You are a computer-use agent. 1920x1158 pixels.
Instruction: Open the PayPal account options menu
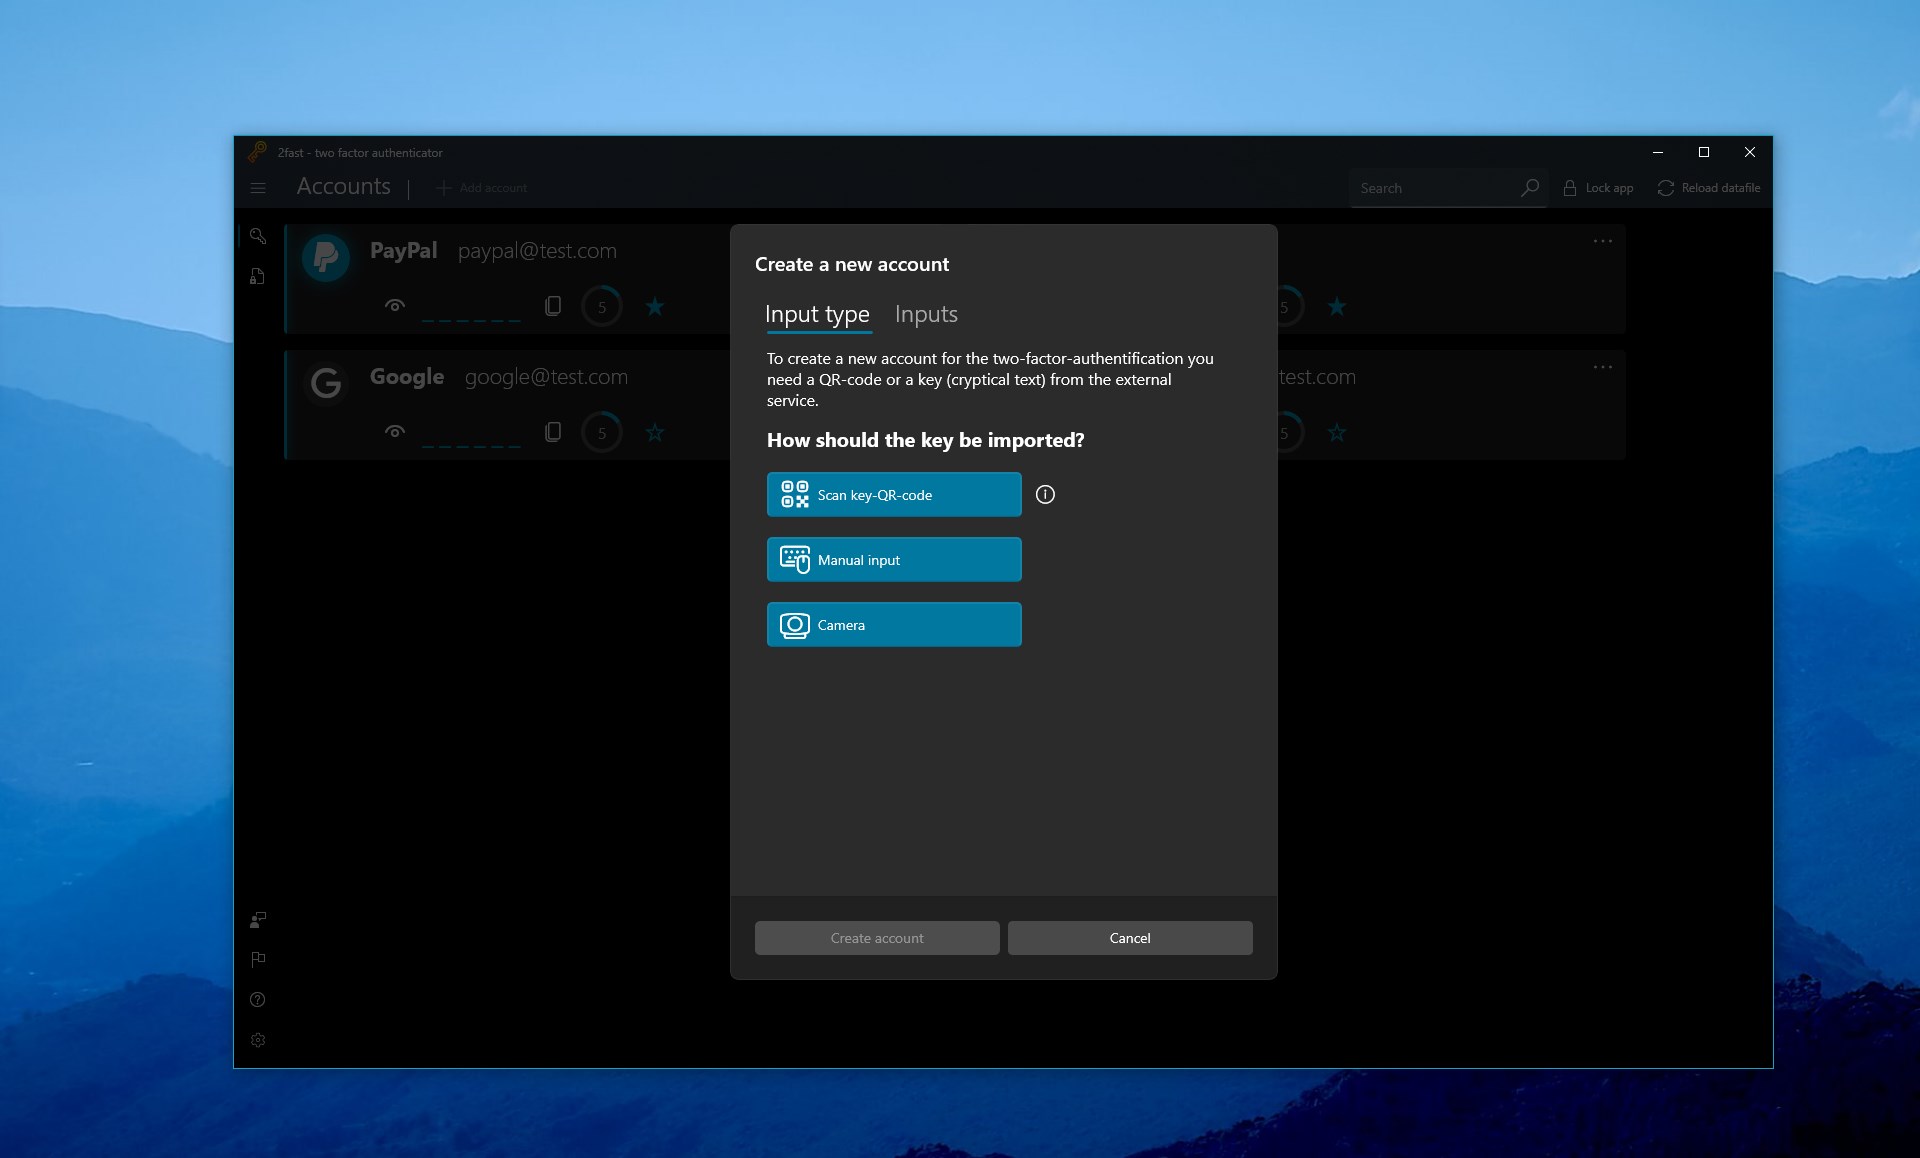tap(1603, 240)
